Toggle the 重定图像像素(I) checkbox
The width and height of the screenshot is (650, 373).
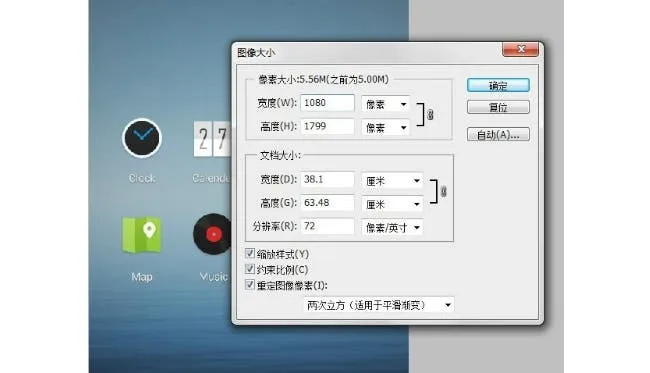[250, 285]
